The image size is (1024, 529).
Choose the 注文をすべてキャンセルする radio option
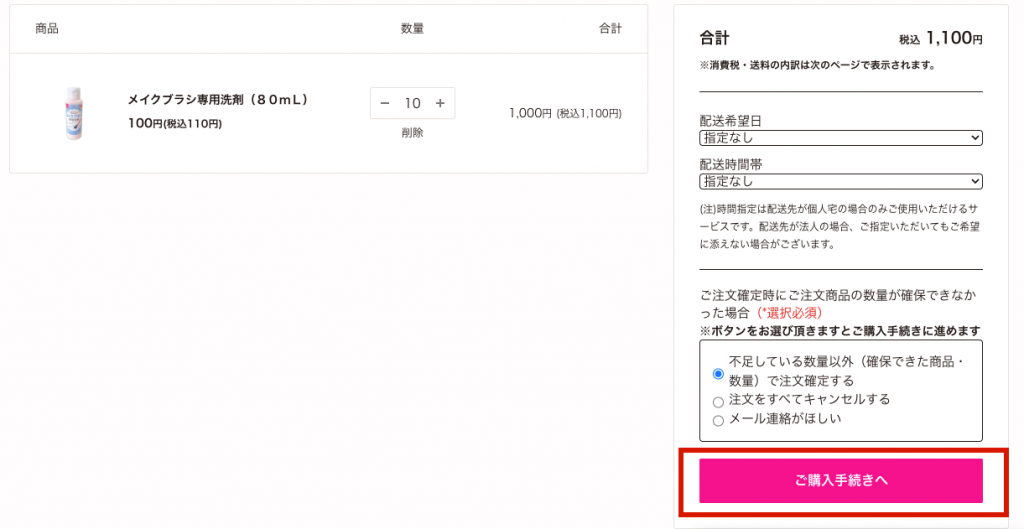(718, 402)
